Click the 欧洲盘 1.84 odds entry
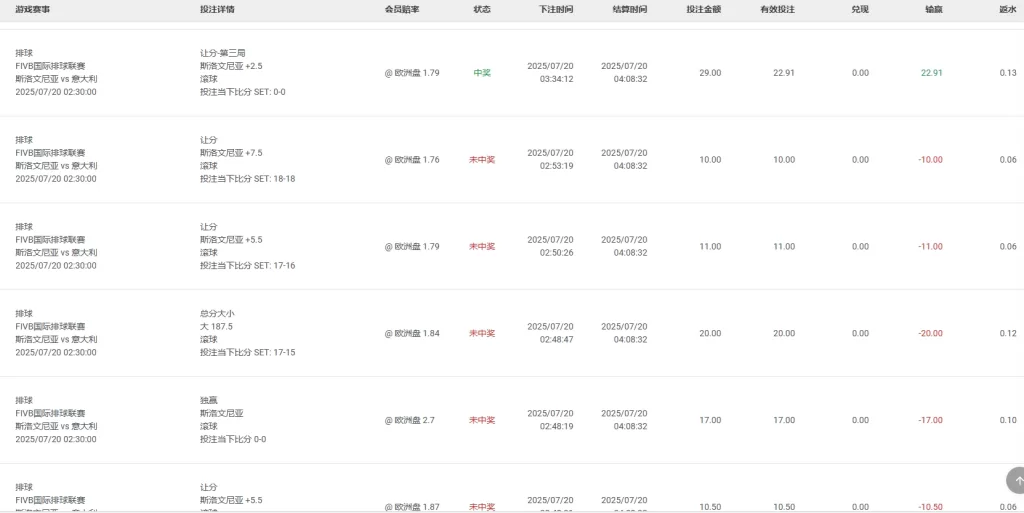Screen dimensions: 1024x513 tap(412, 333)
